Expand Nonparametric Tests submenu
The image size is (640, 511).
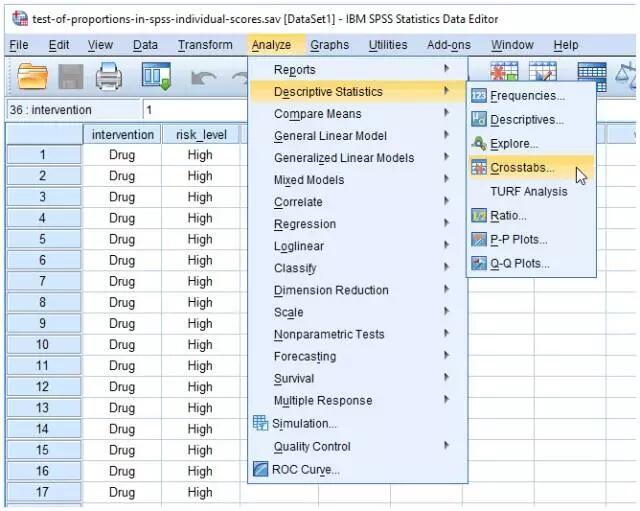point(329,334)
